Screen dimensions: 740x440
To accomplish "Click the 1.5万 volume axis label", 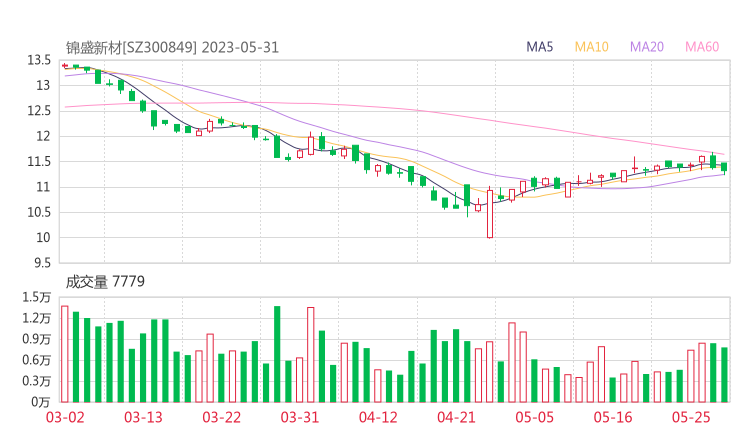I will click(36, 297).
